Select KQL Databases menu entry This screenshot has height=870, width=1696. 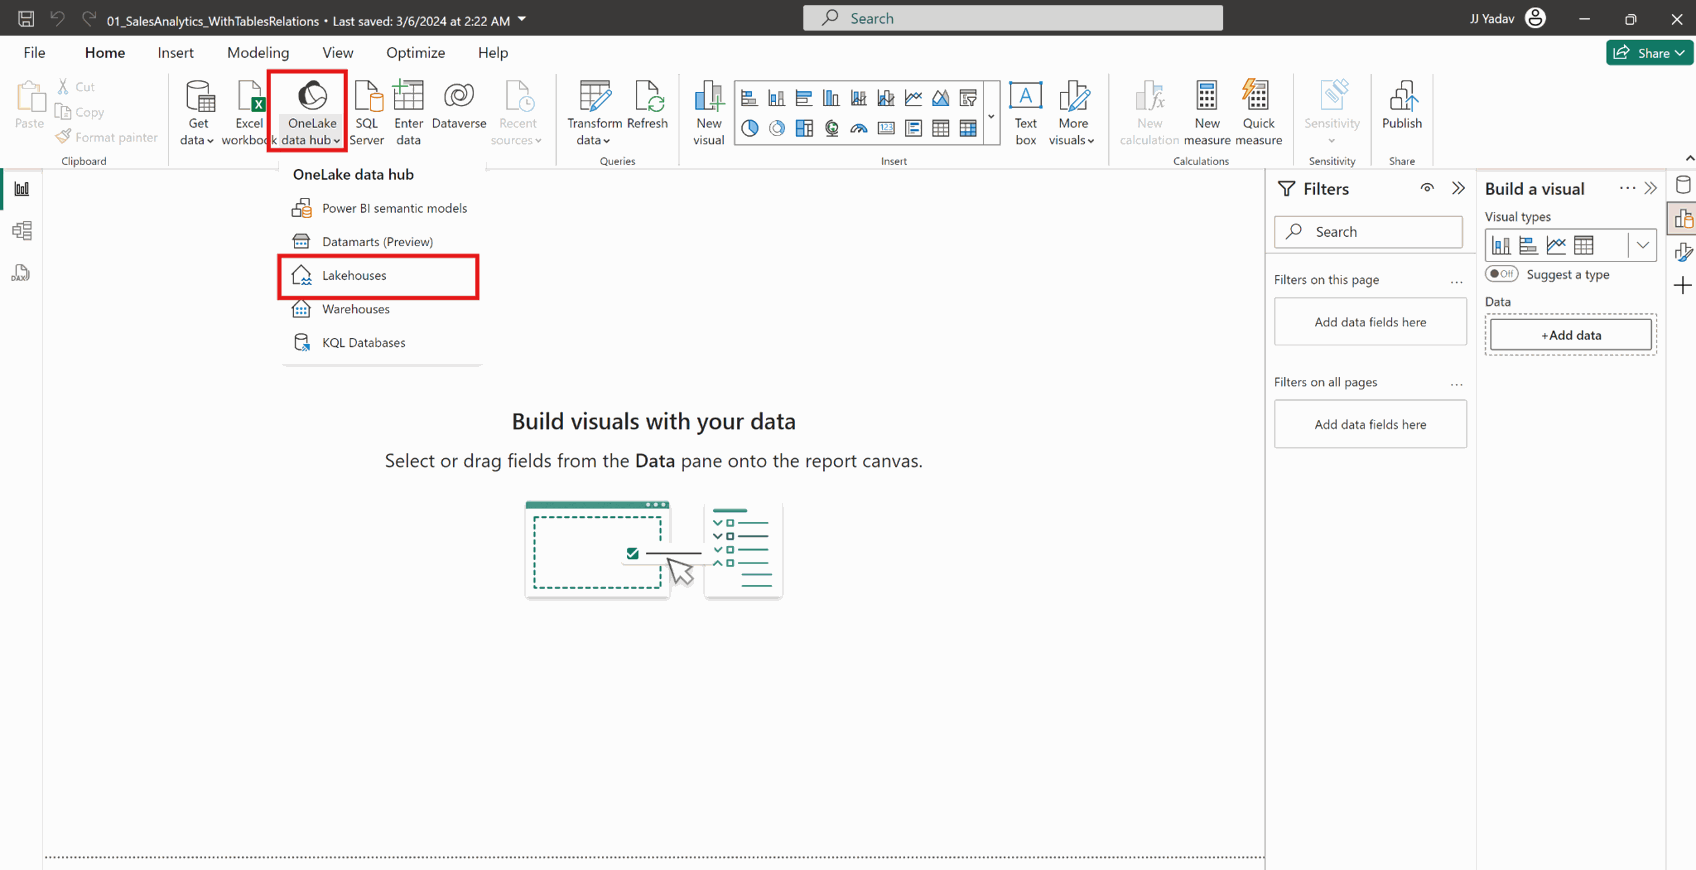point(381,342)
